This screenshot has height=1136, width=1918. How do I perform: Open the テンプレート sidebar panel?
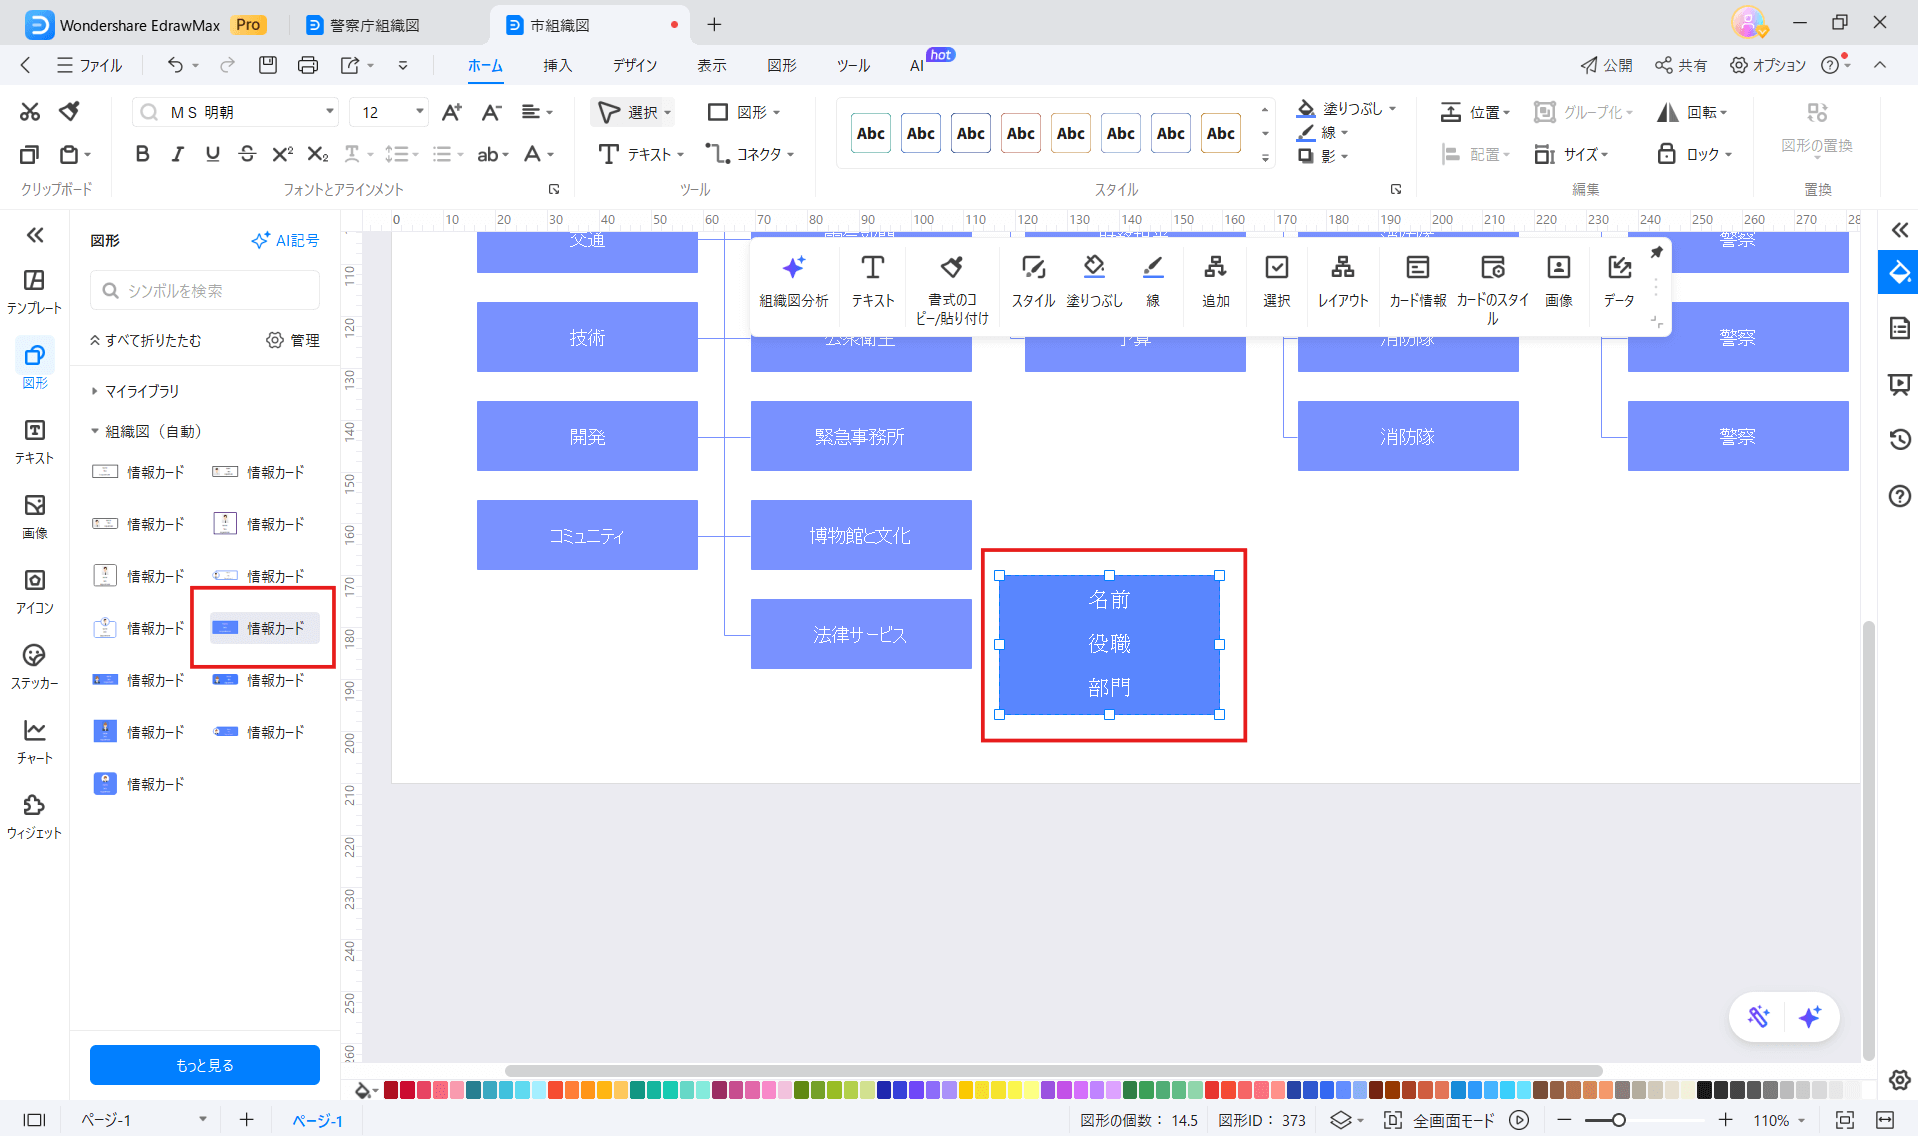34,291
